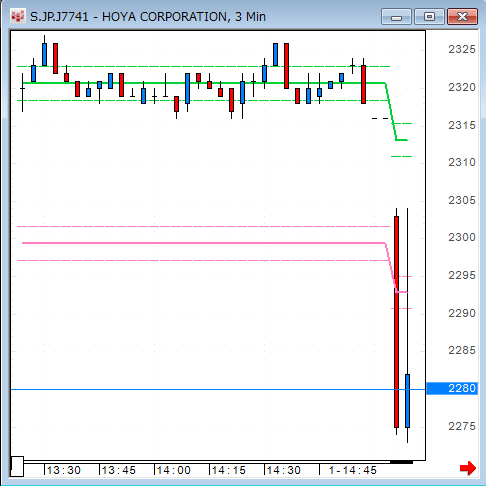This screenshot has height=486, width=486.
Task: Click the red arrow at bottom right
Action: tap(468, 468)
